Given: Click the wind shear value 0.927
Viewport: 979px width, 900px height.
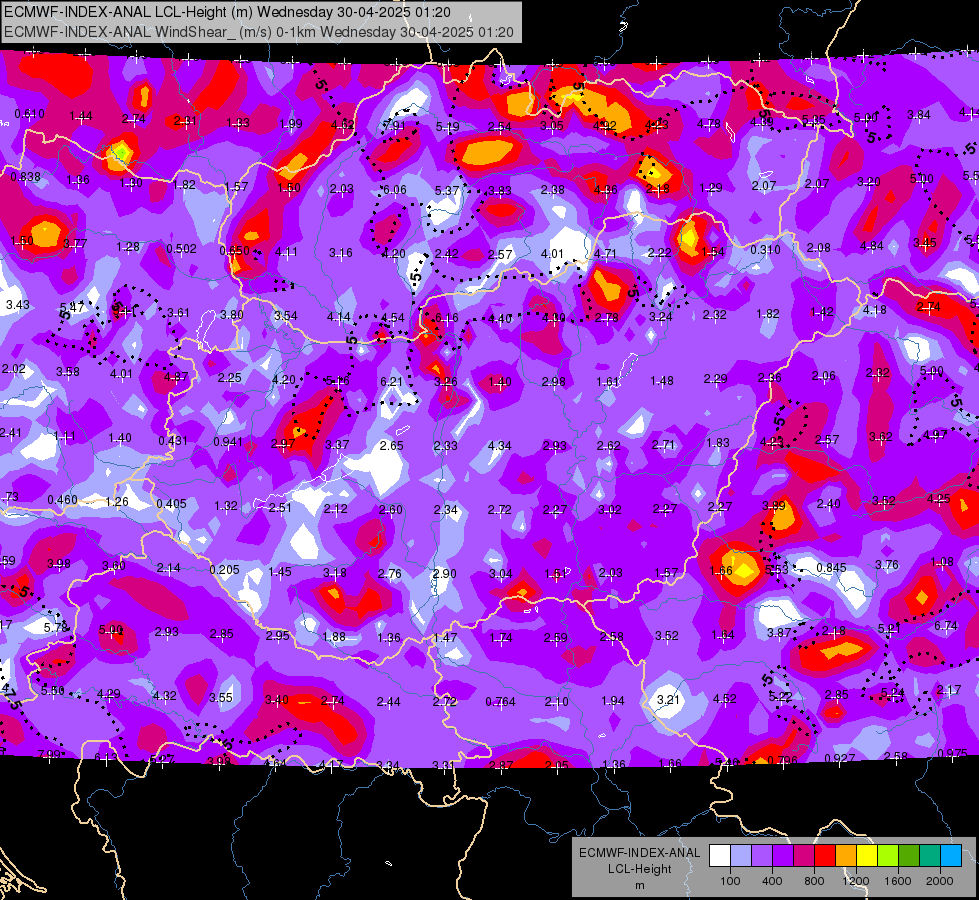Looking at the screenshot, I should (840, 758).
